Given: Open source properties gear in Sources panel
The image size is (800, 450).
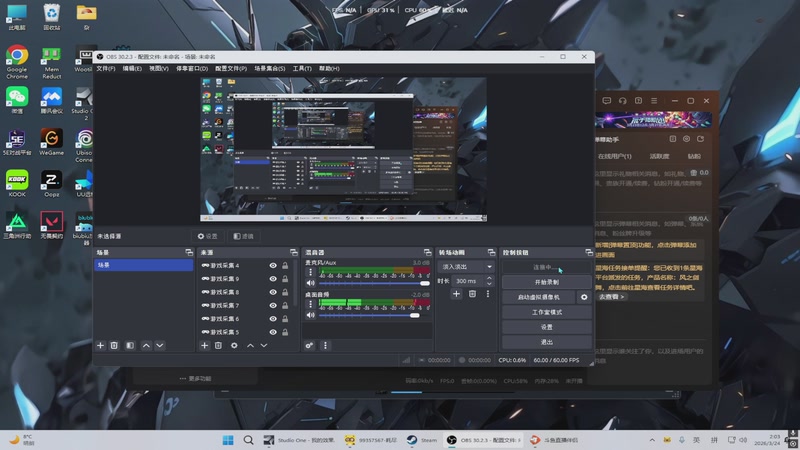Looking at the screenshot, I should pos(234,345).
